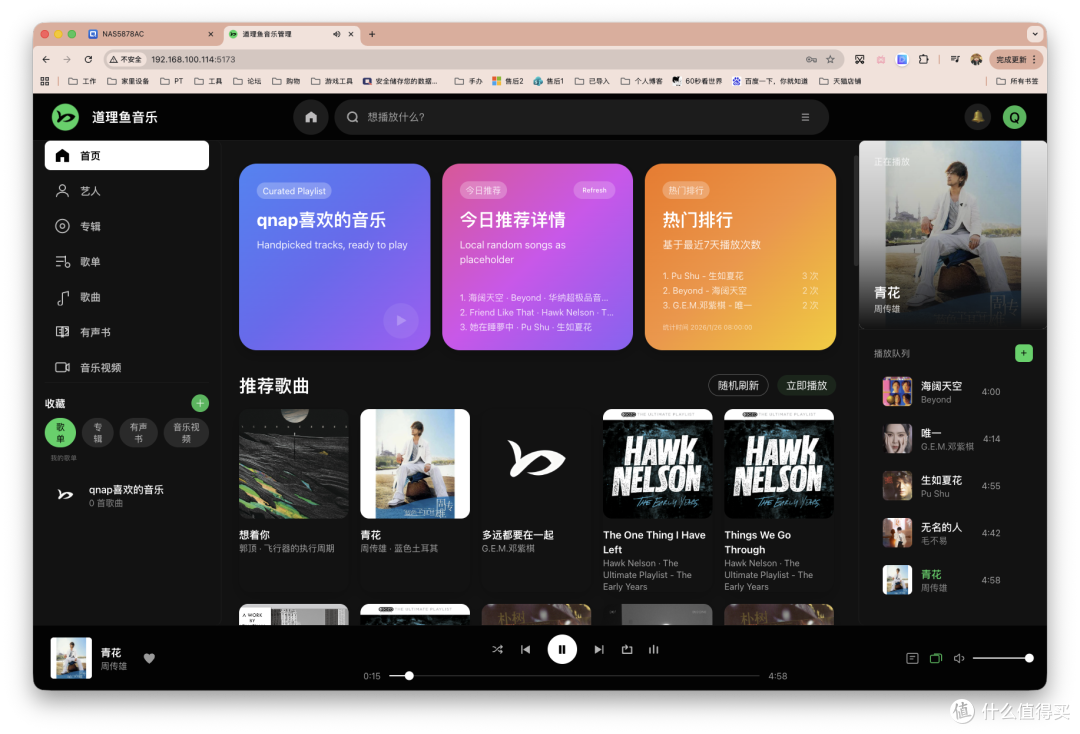Open 专辑 in the sidebar
Viewport: 1080px width, 734px height.
[127, 227]
